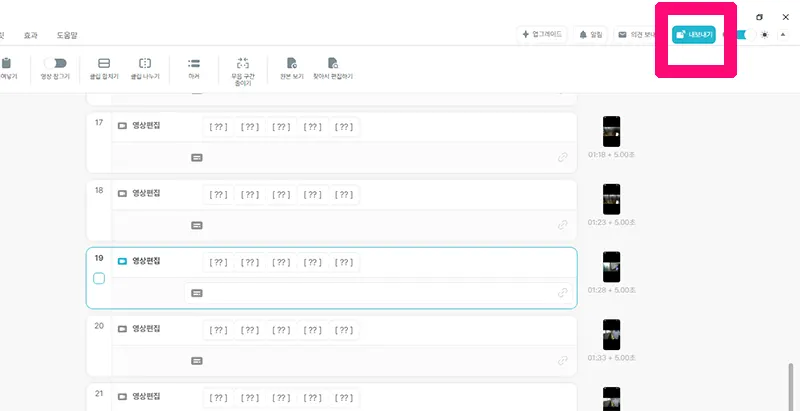Click the last [??] word in clip 18
The width and height of the screenshot is (800, 411).
tap(344, 195)
